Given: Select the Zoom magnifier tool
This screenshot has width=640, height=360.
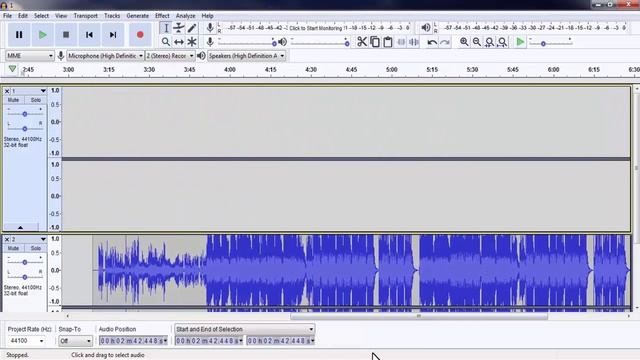Looking at the screenshot, I should [x=166, y=42].
